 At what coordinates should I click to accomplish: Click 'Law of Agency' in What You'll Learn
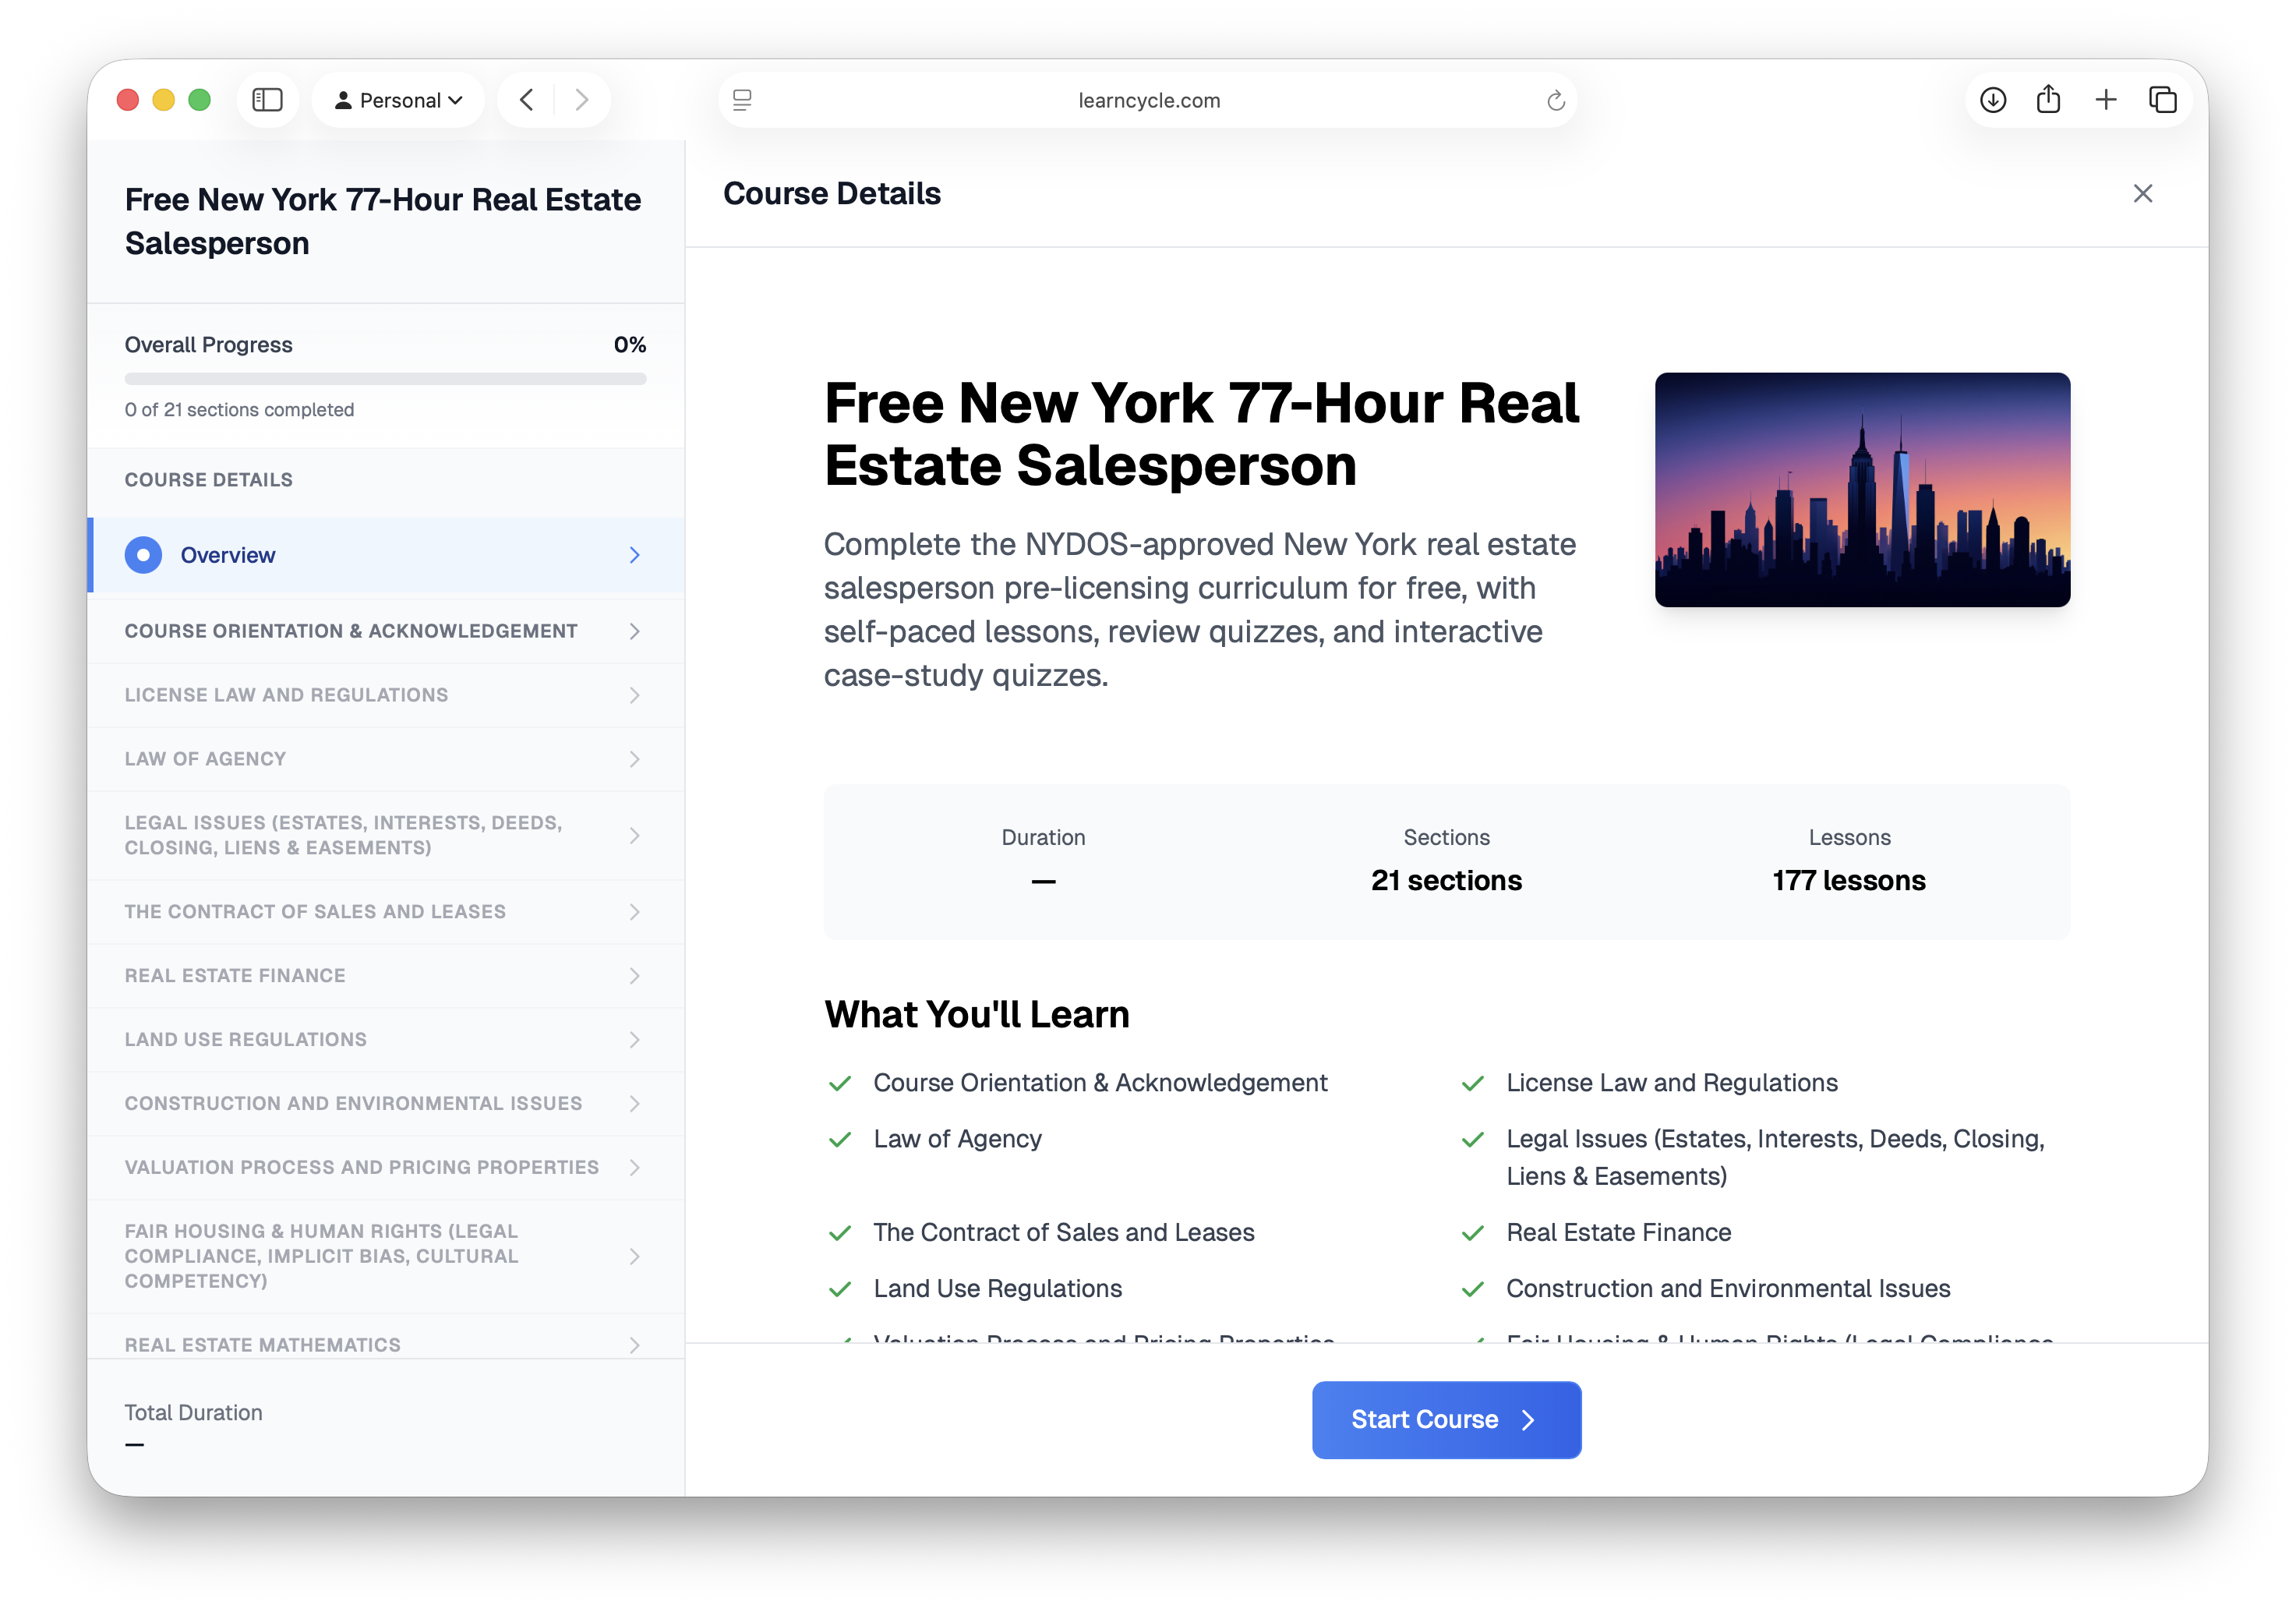957,1138
